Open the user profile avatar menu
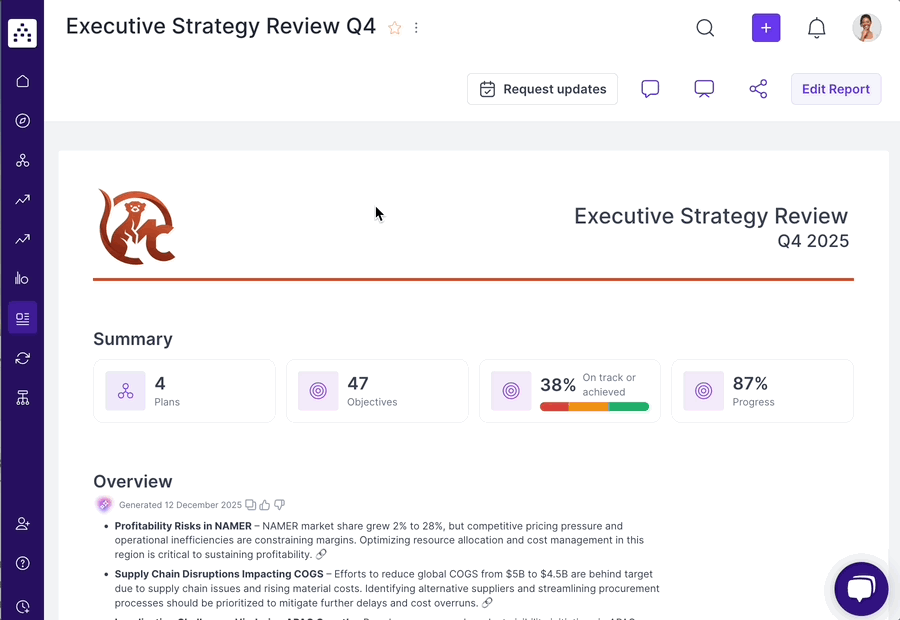Viewport: 900px width, 620px height. click(866, 28)
